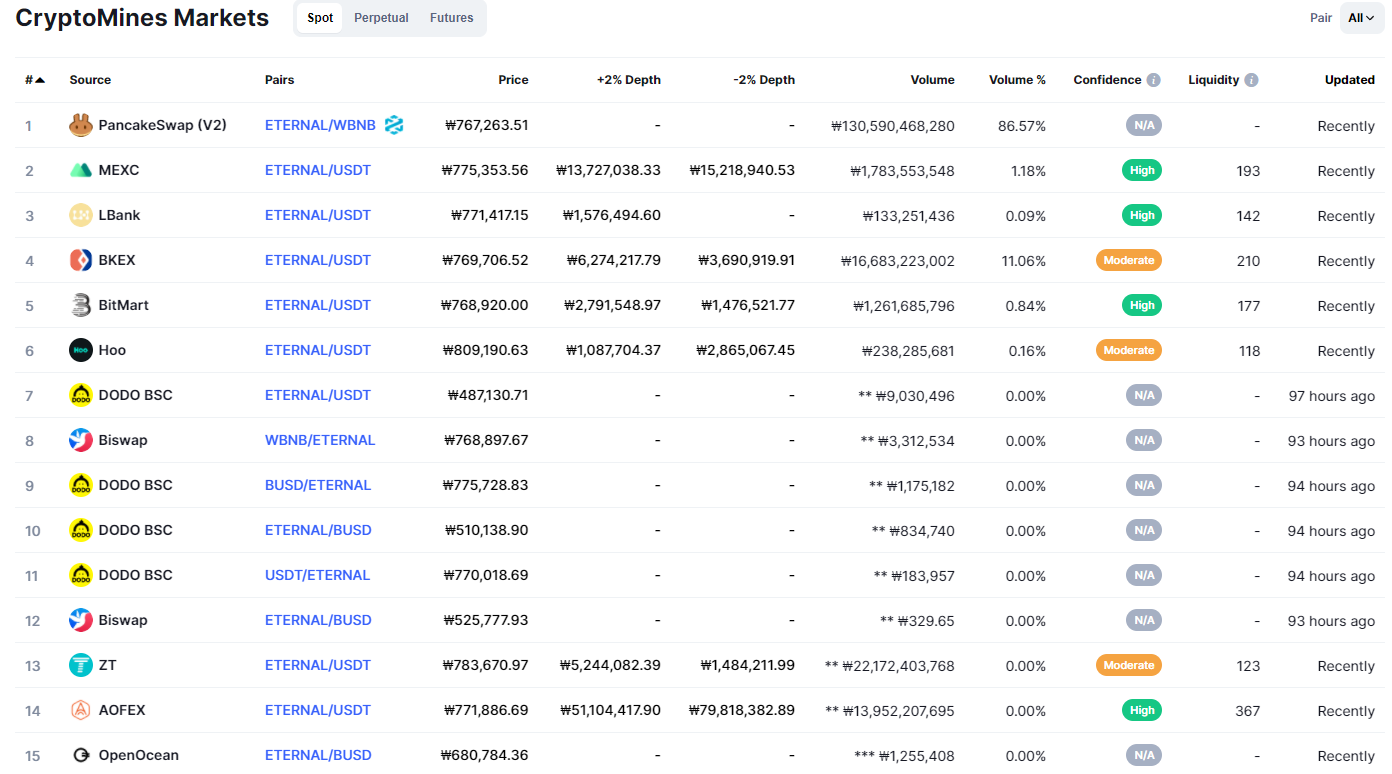1392x774 pixels.
Task: Click DODO BSC logo in row 10
Action: pyautogui.click(x=81, y=530)
